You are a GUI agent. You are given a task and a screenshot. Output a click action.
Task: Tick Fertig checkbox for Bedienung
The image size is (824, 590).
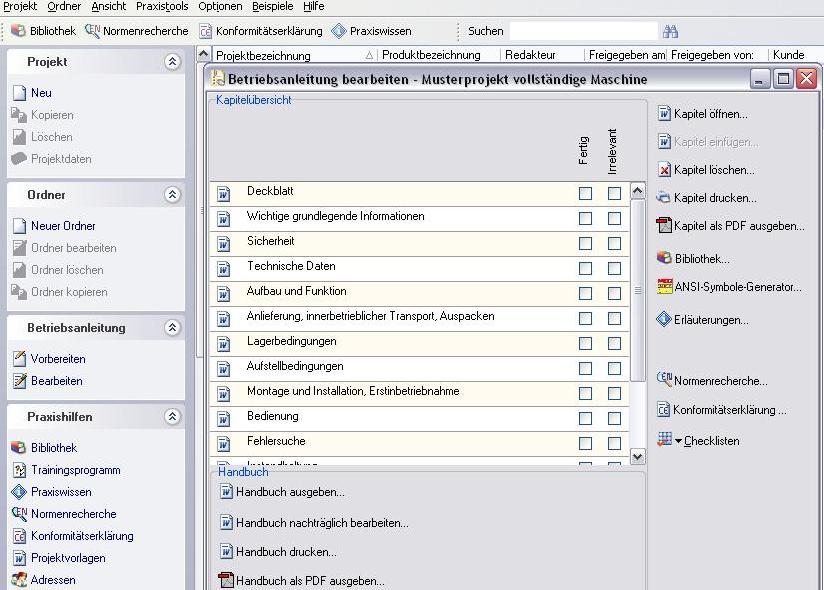pos(585,418)
